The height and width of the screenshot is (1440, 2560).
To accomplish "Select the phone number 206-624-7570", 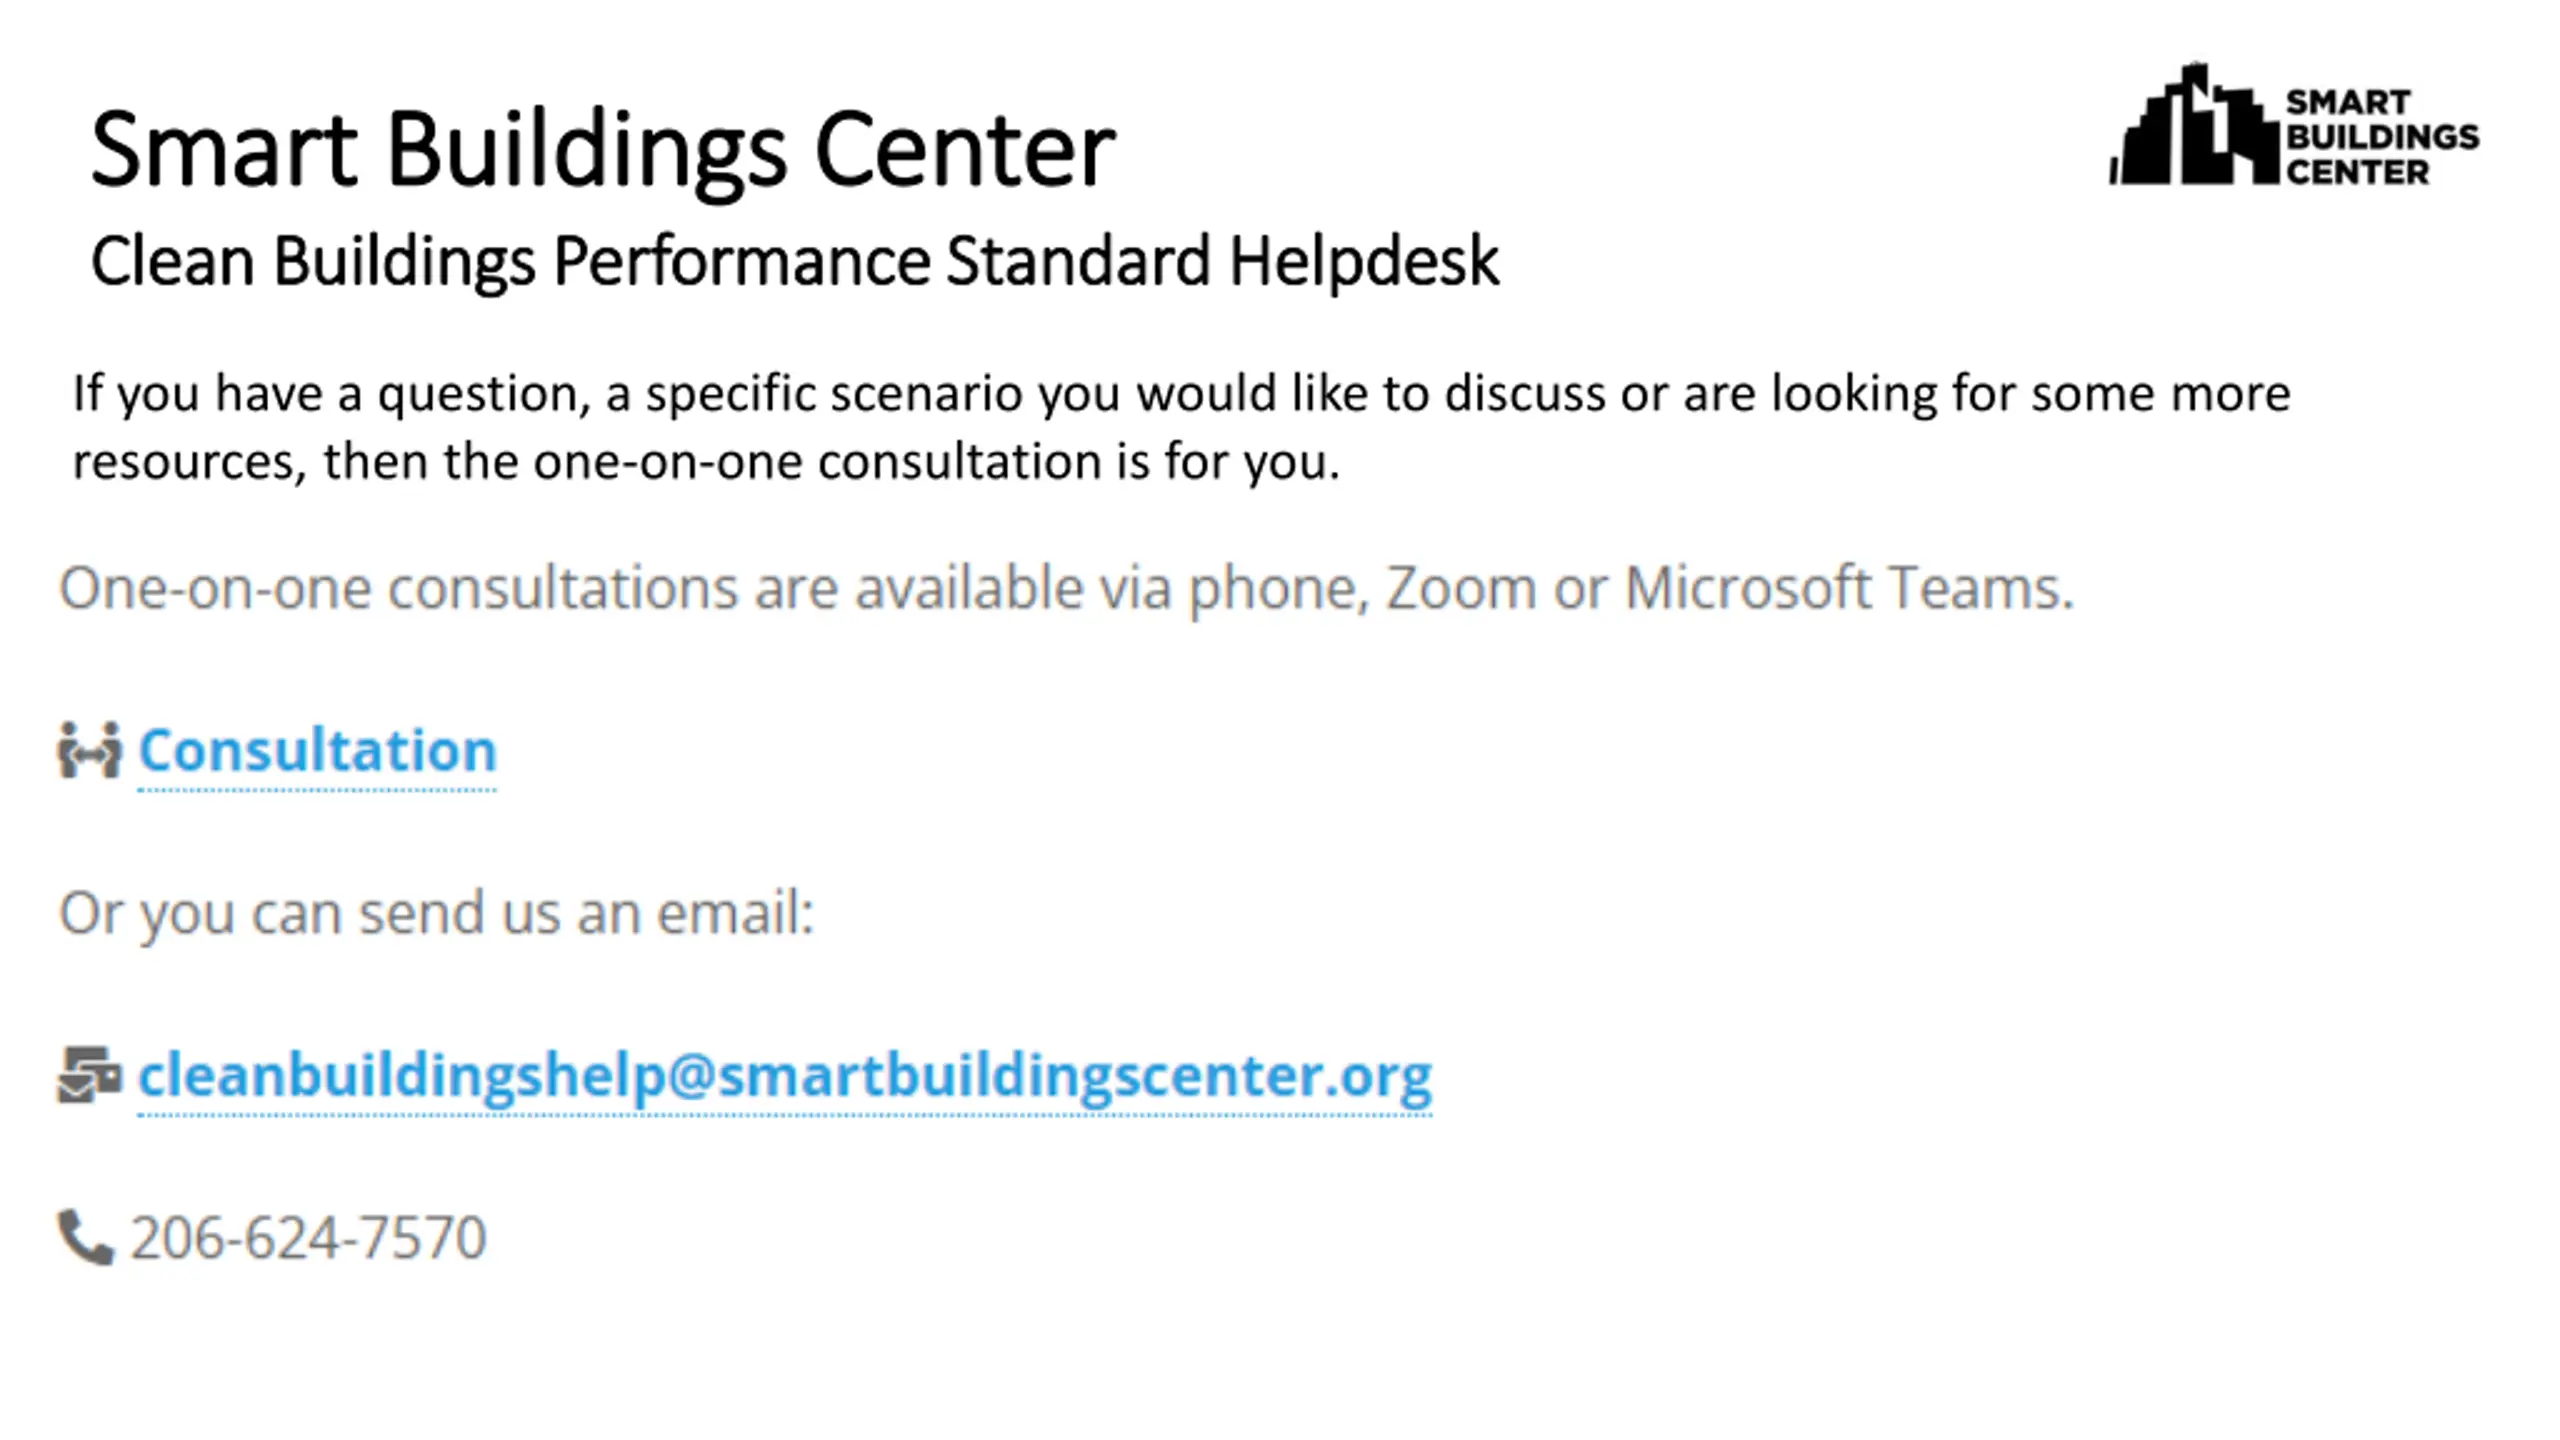I will (309, 1238).
